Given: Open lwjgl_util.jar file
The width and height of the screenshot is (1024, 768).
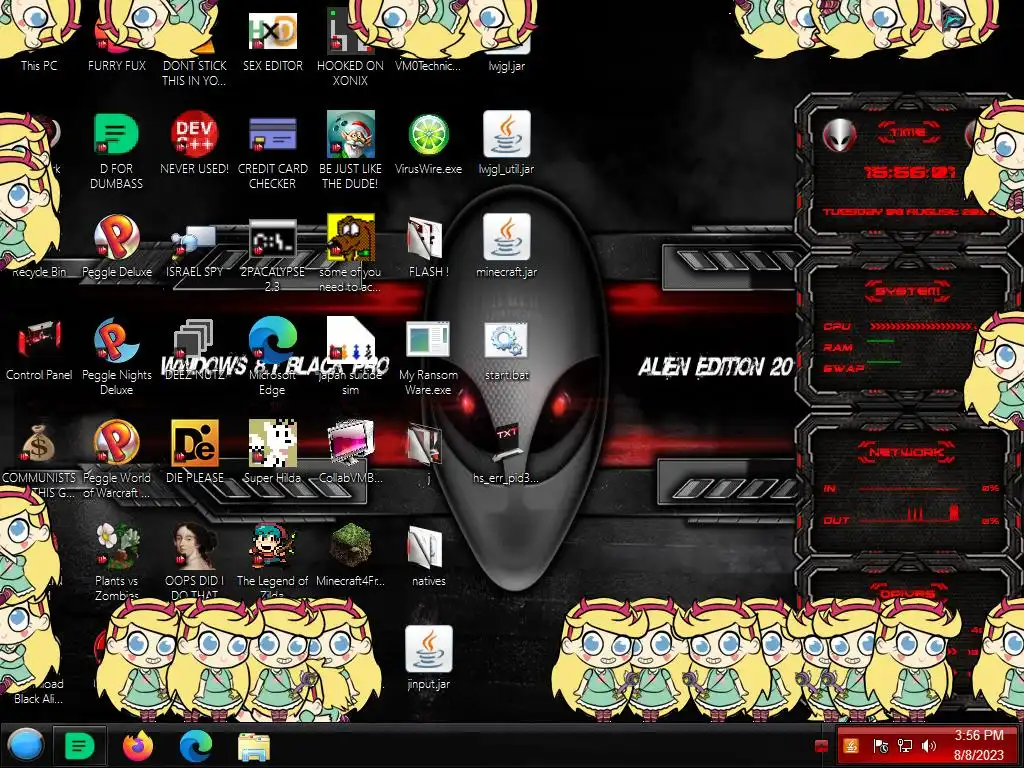Looking at the screenshot, I should tap(506, 135).
